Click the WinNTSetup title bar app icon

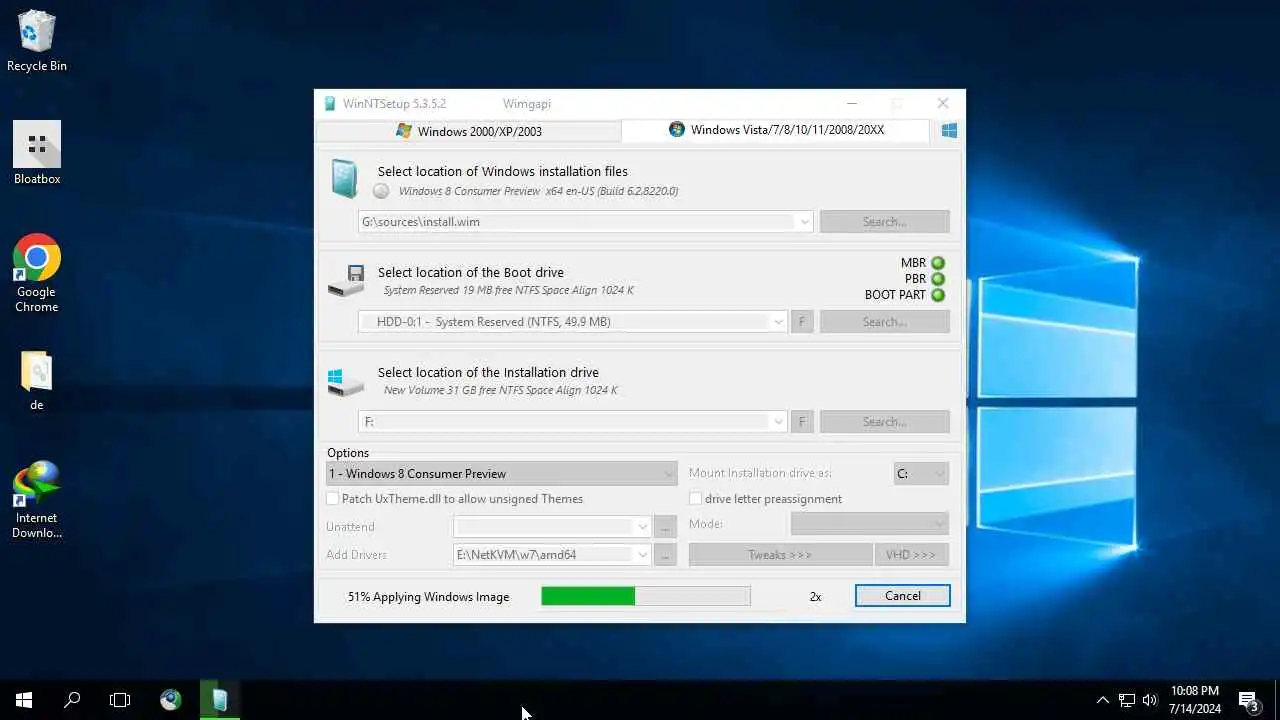click(x=330, y=103)
